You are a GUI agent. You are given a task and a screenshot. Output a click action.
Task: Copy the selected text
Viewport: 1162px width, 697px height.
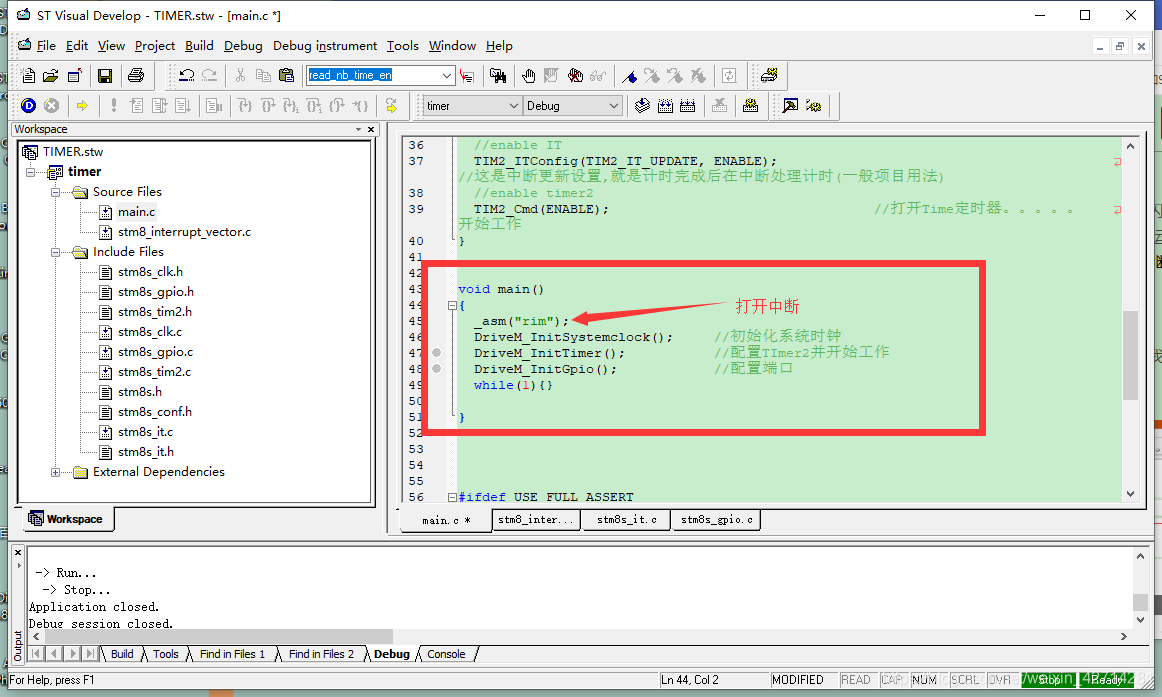(263, 76)
